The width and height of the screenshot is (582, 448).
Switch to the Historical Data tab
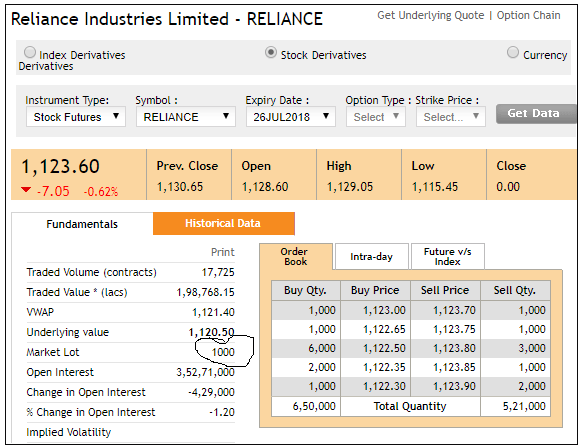pyautogui.click(x=223, y=223)
